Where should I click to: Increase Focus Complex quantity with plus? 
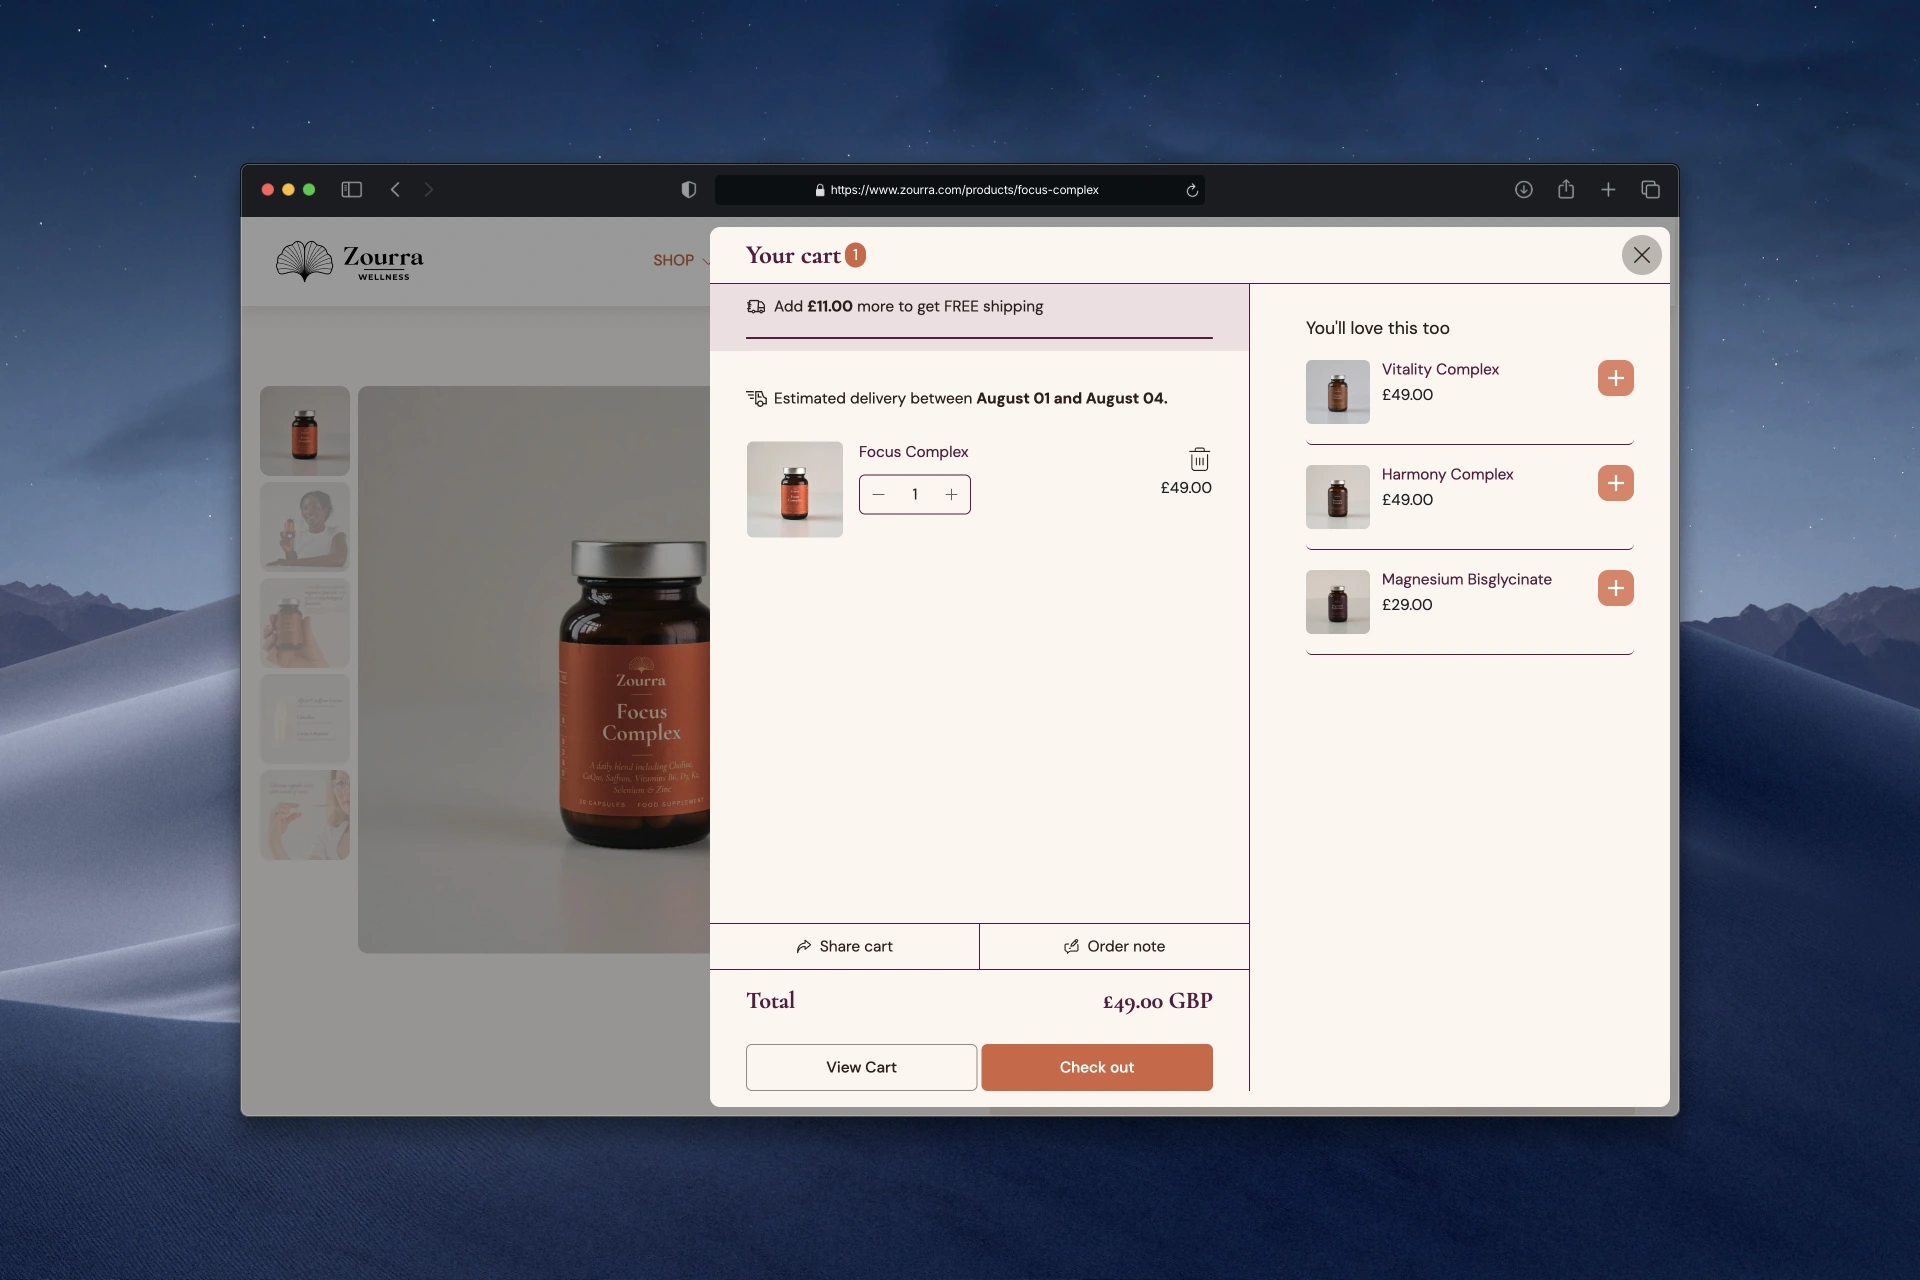pyautogui.click(x=951, y=494)
